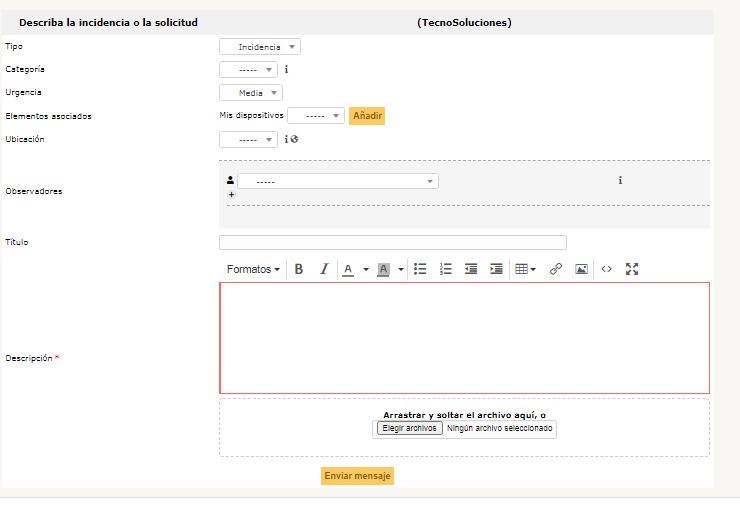This screenshot has width=740, height=520.
Task: Click into the Título input field
Action: (392, 242)
